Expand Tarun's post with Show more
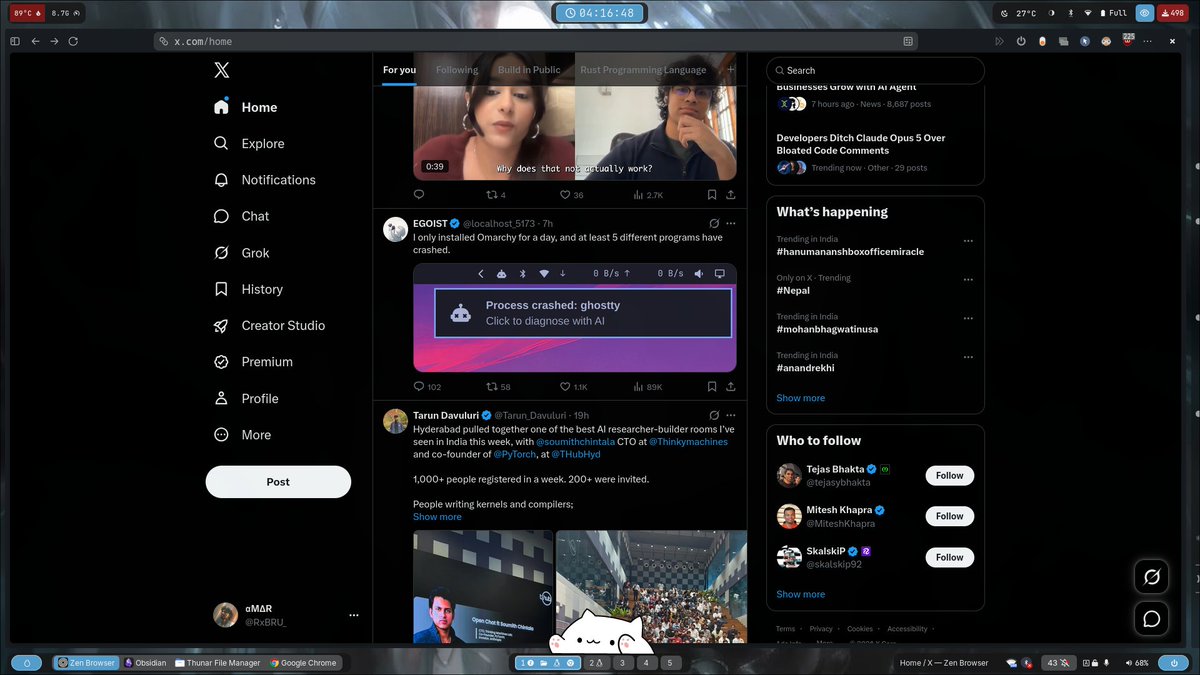This screenshot has width=1200, height=675. point(437,517)
